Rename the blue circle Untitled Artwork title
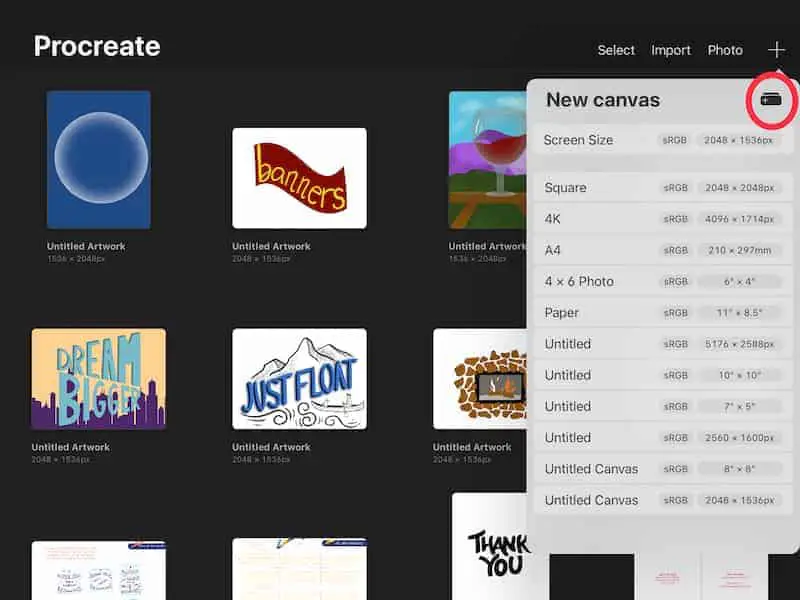Viewport: 800px width, 600px height. tap(86, 246)
